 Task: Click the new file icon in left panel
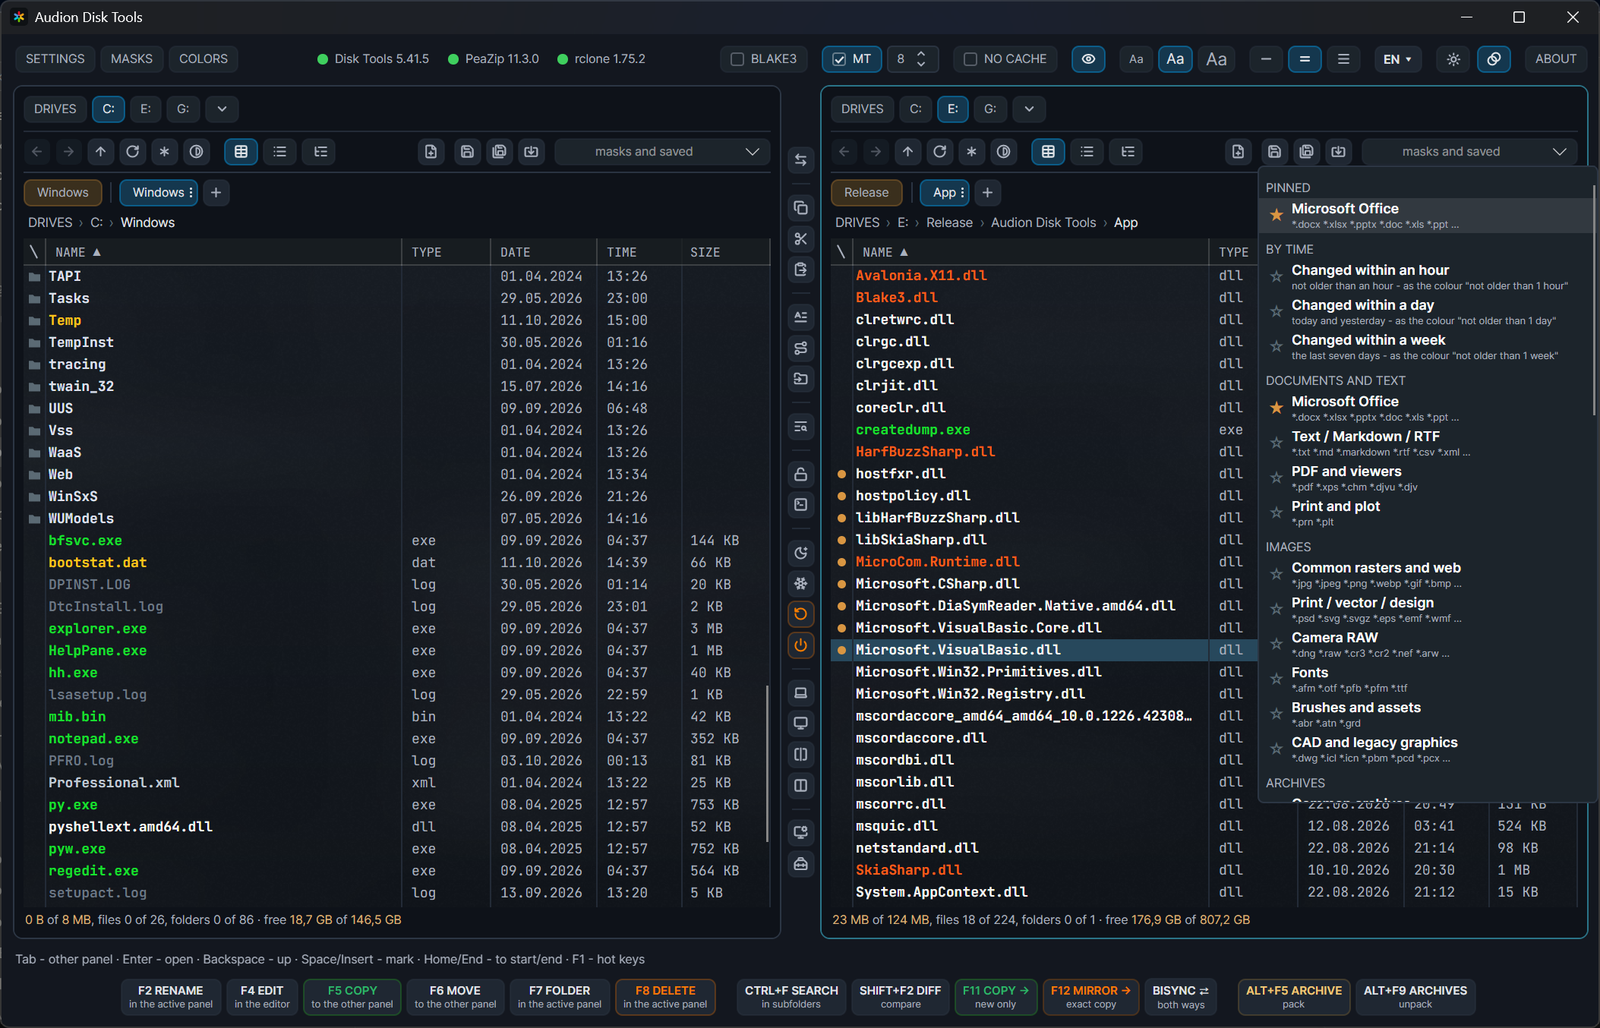(431, 152)
